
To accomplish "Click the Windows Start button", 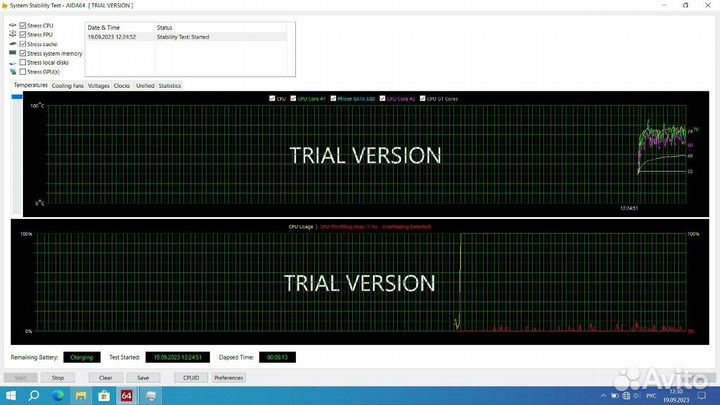I will 10,396.
